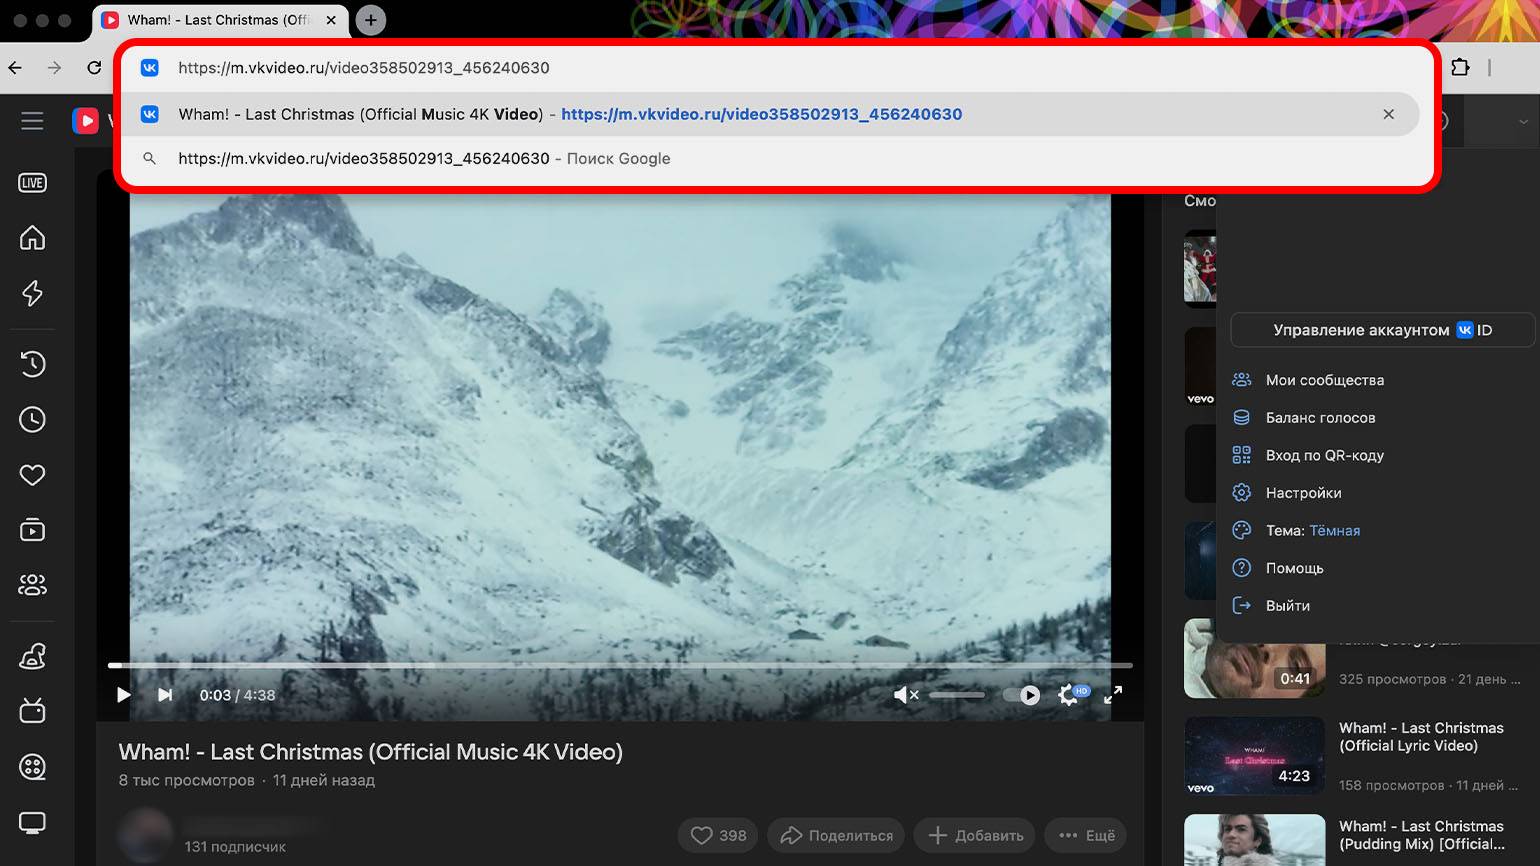The image size is (1540, 866).
Task: Unmute the video with speaker icon
Action: point(905,695)
